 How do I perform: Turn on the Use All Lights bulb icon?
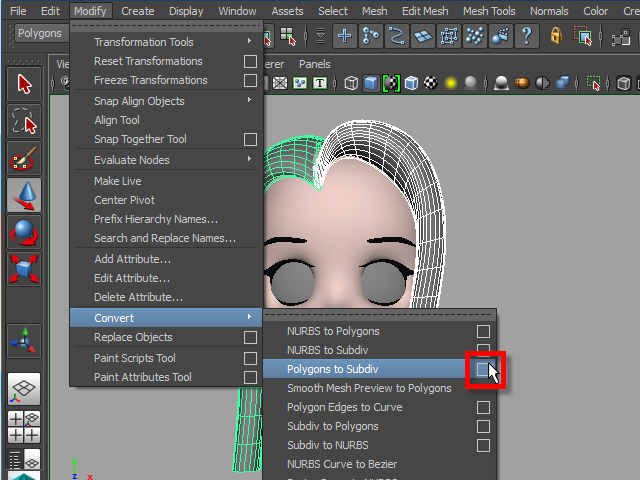point(451,83)
